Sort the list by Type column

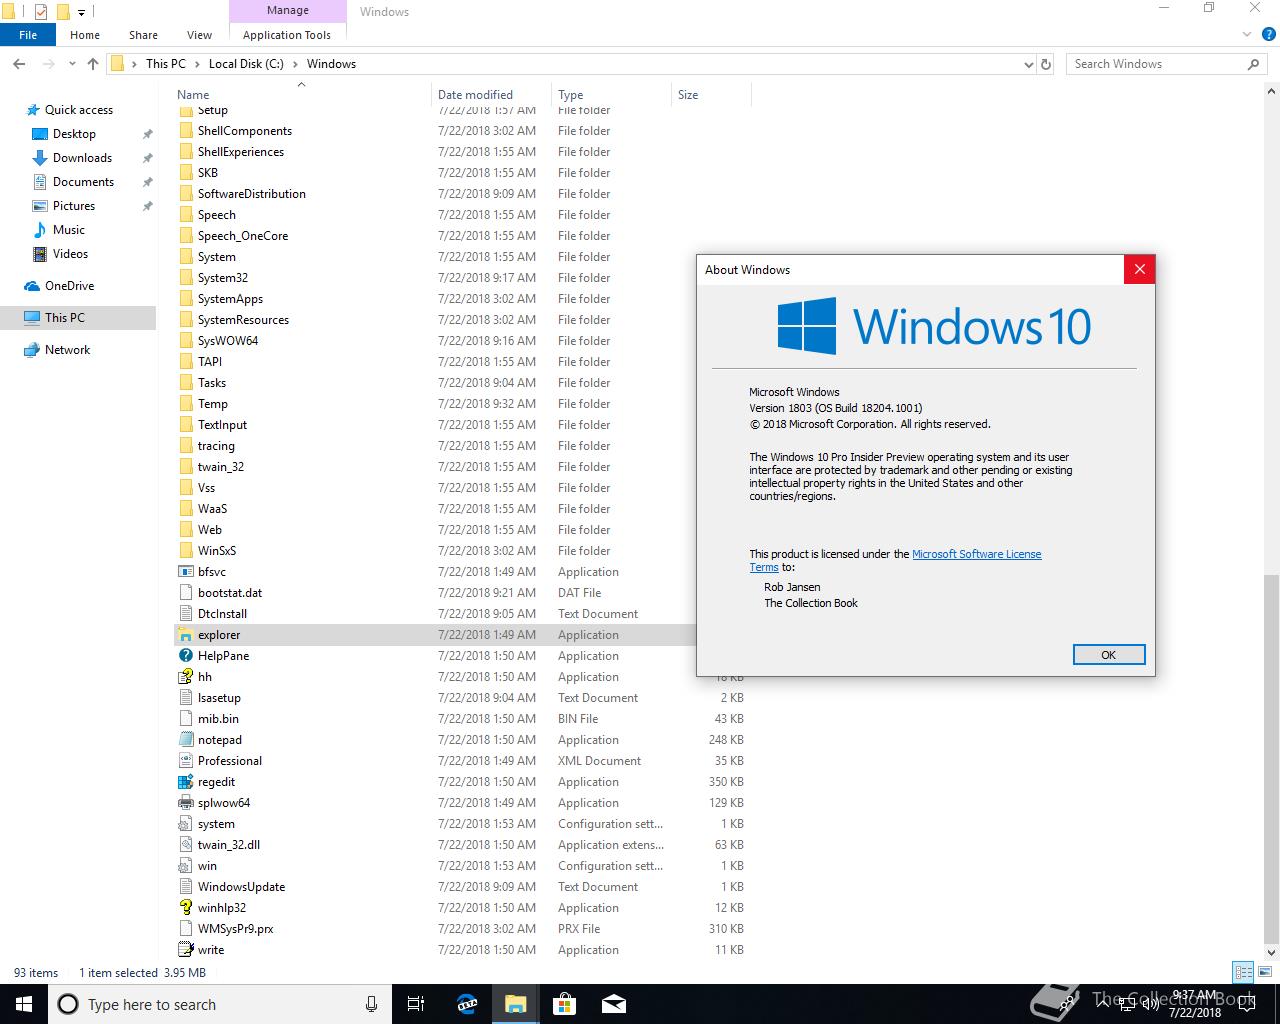(x=611, y=95)
